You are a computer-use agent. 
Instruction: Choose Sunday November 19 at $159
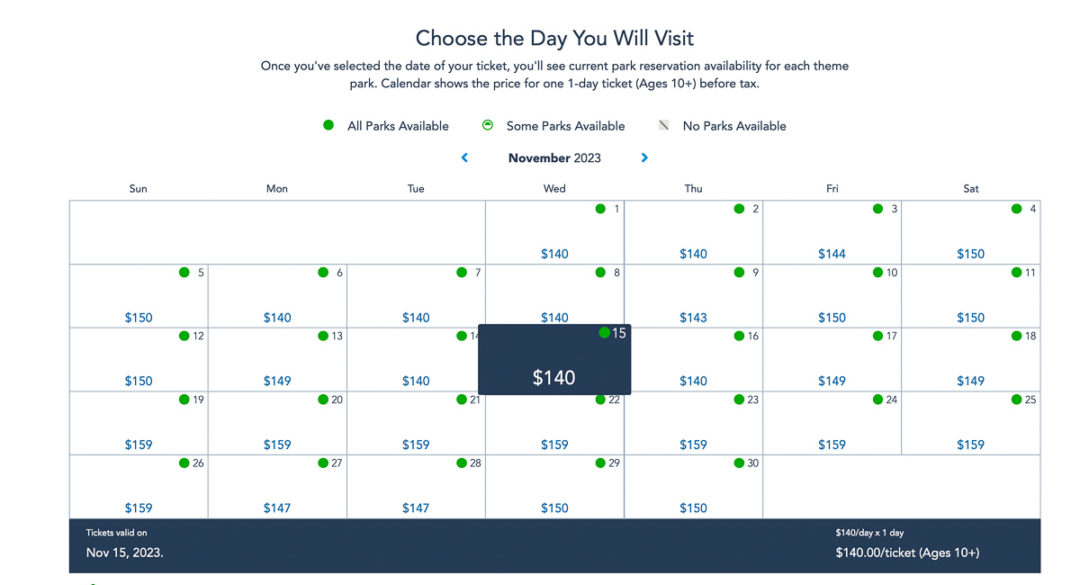(x=138, y=423)
